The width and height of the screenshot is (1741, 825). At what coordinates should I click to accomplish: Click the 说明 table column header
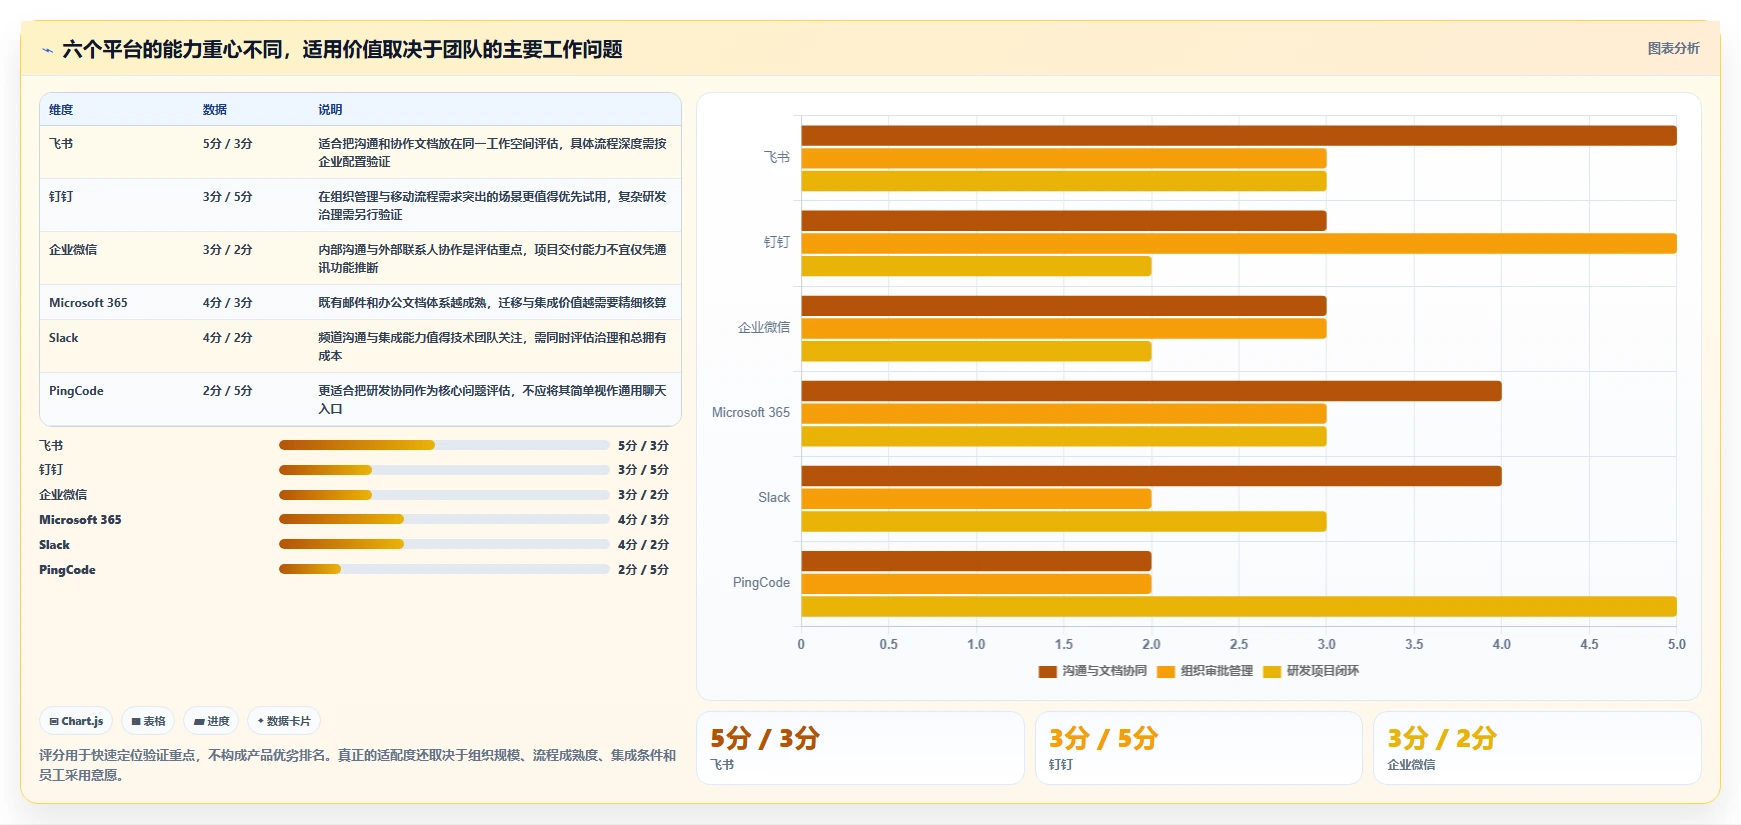(330, 110)
